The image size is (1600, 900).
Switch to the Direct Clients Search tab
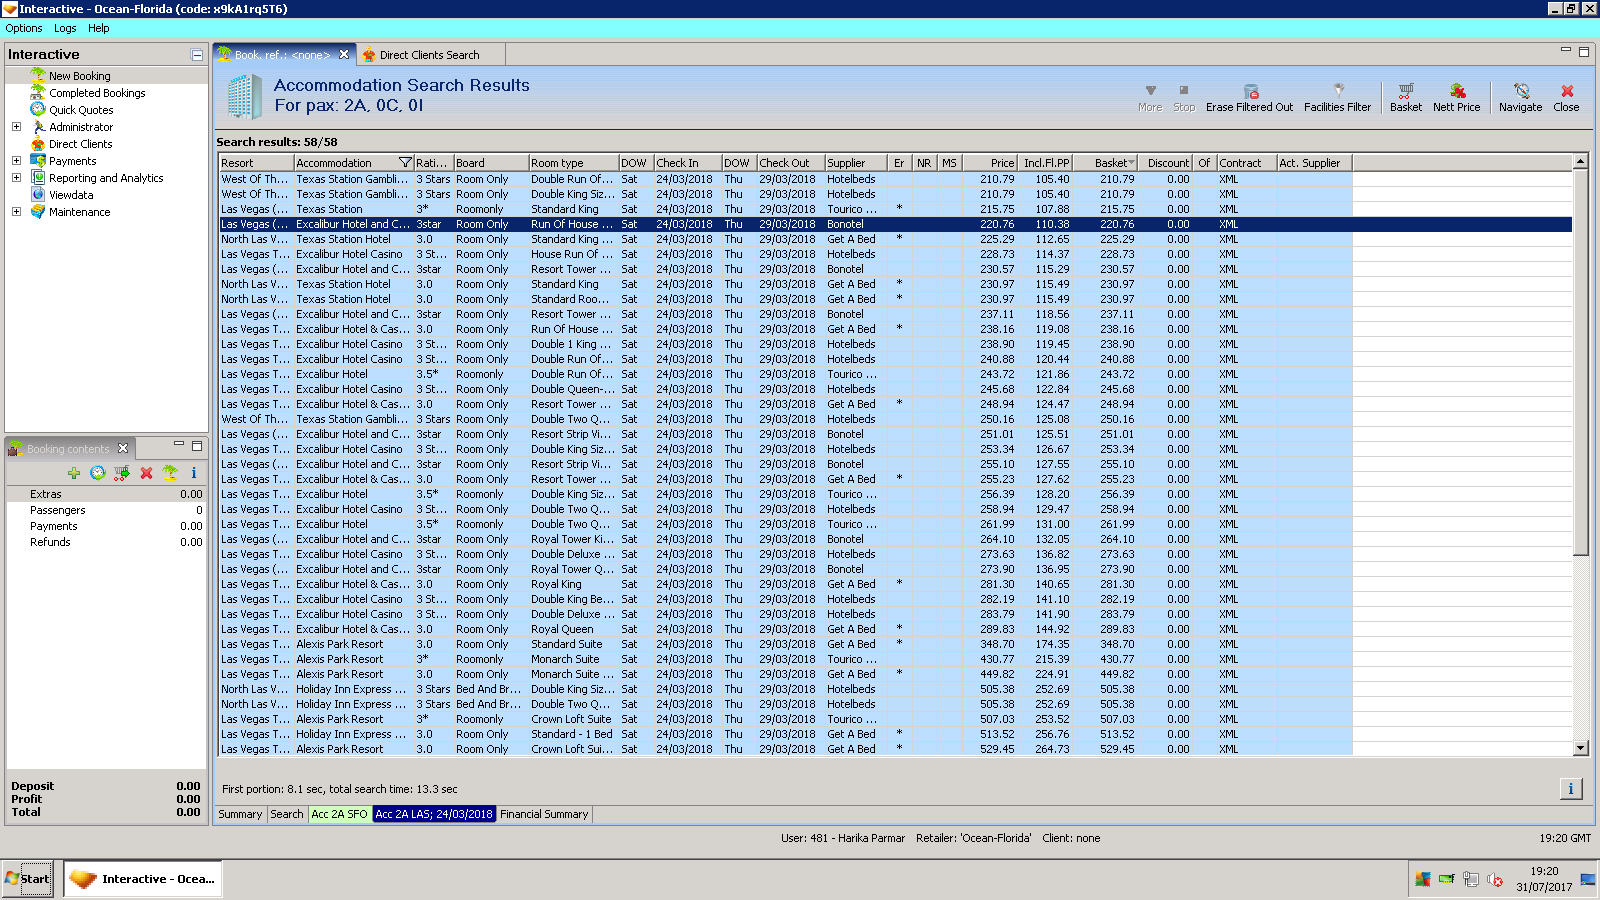(x=428, y=55)
